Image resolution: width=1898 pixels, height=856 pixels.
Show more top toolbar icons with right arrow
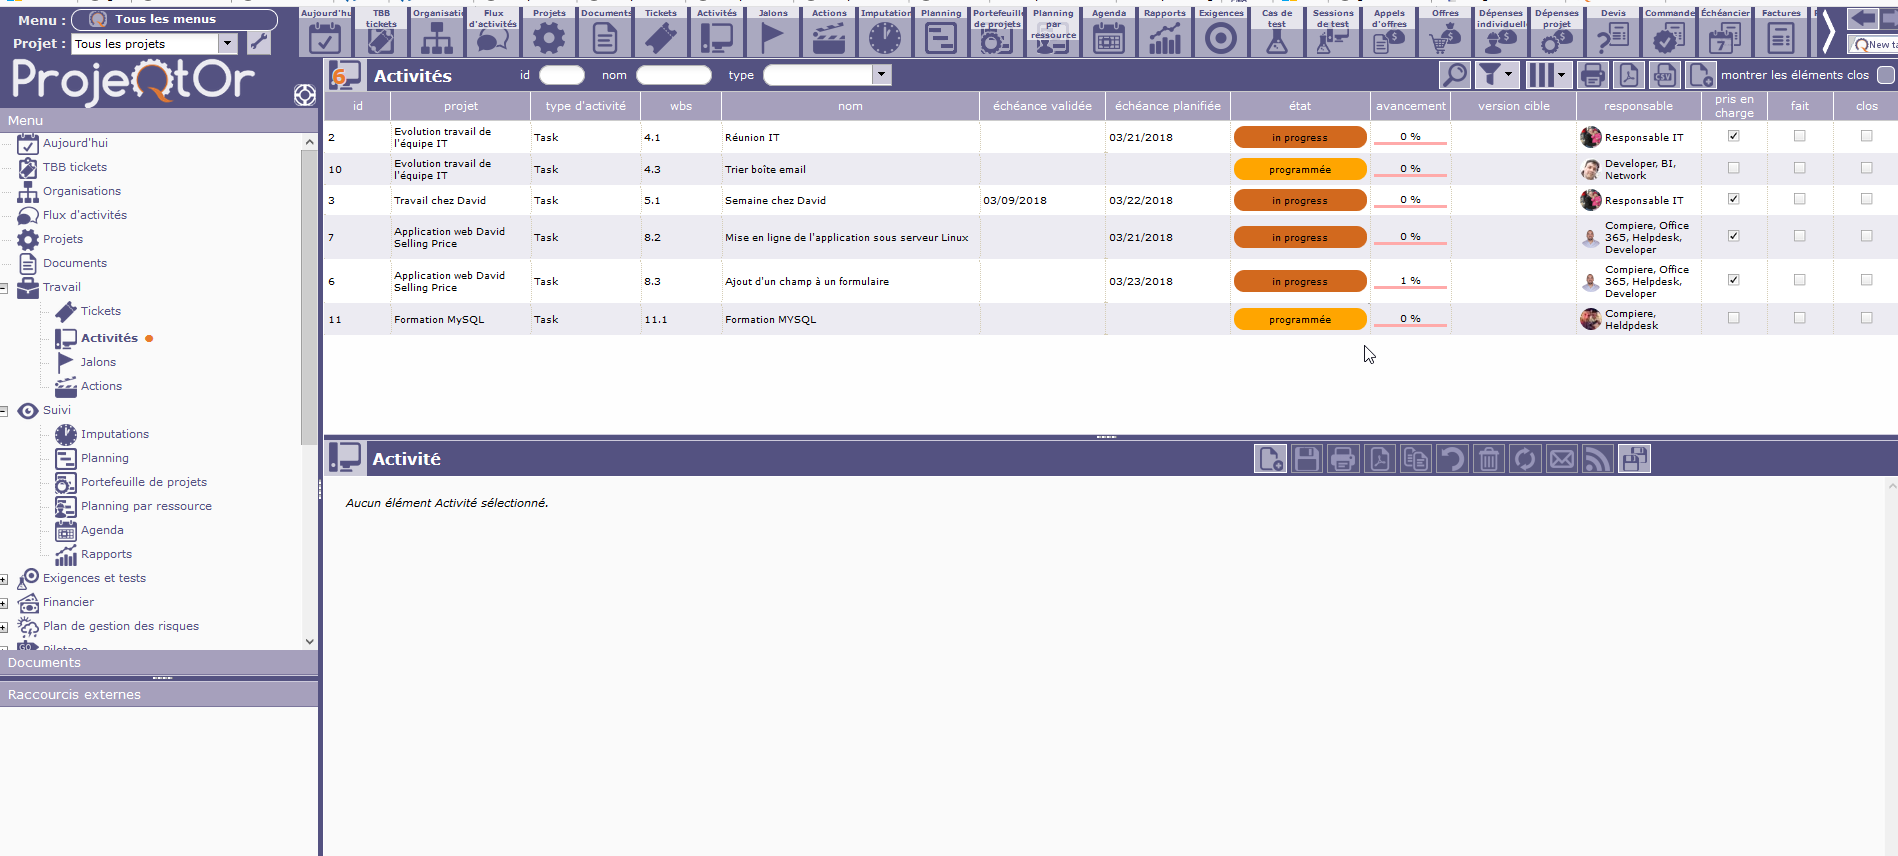point(1829,32)
